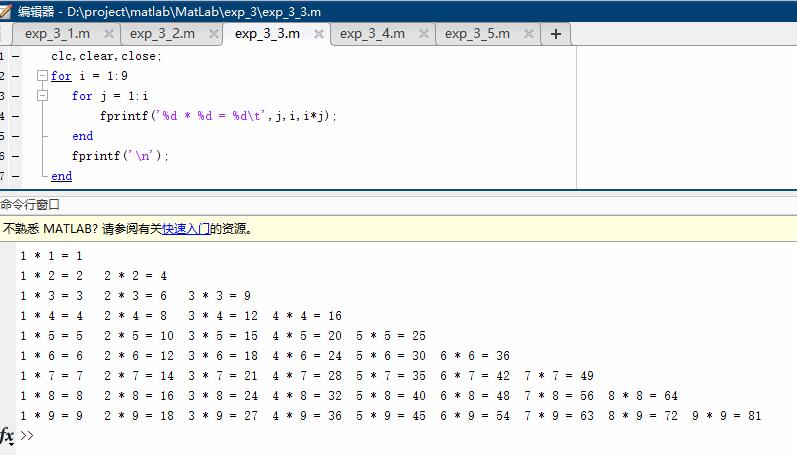This screenshot has width=797, height=455.
Task: Open the 快速入门 link
Action: coord(186,229)
